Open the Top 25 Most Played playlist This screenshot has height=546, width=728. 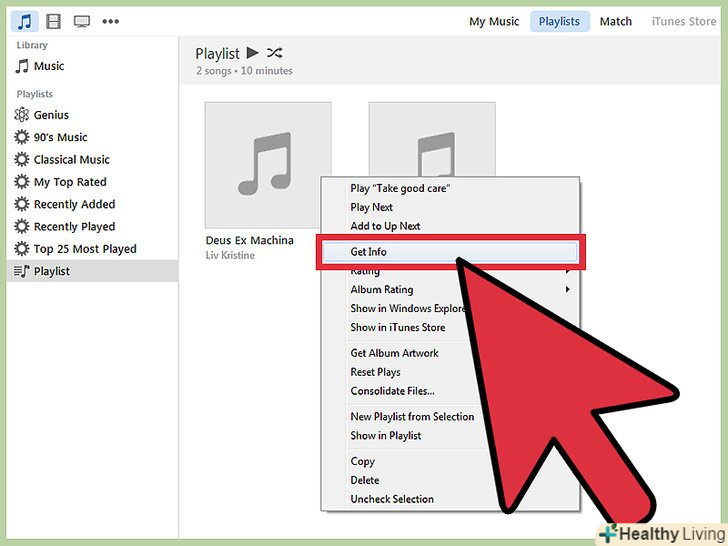coord(85,249)
